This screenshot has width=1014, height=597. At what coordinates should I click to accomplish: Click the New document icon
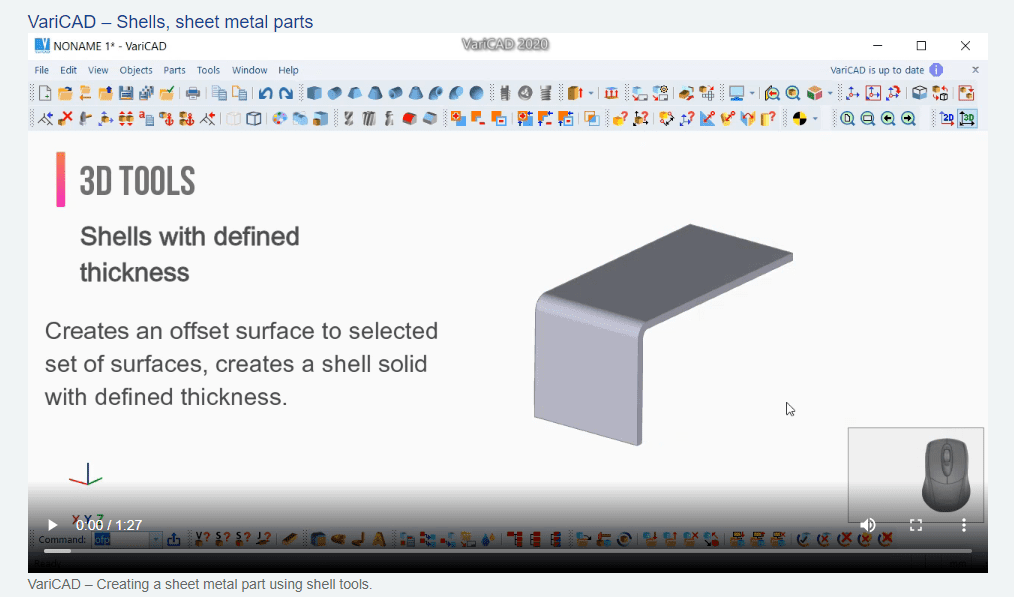(45, 93)
